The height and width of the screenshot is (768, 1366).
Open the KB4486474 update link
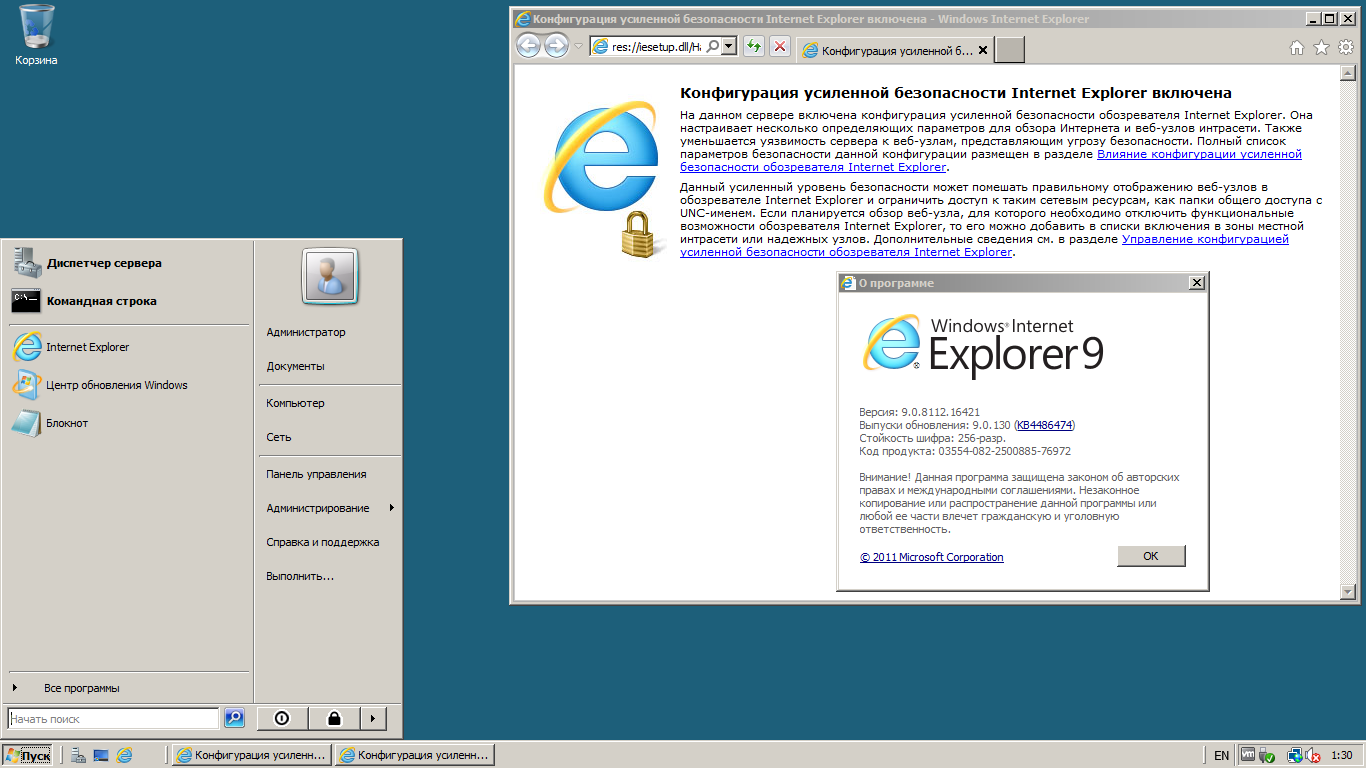coord(1044,425)
